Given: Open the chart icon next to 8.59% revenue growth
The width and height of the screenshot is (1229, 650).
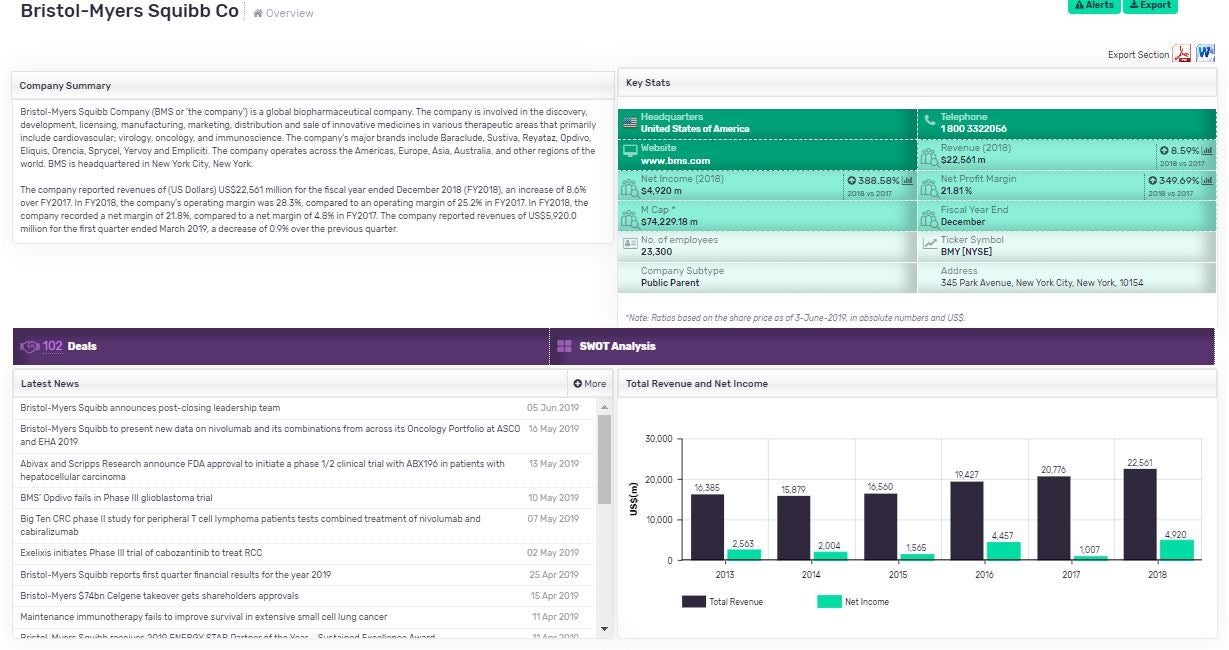Looking at the screenshot, I should pyautogui.click(x=1207, y=150).
